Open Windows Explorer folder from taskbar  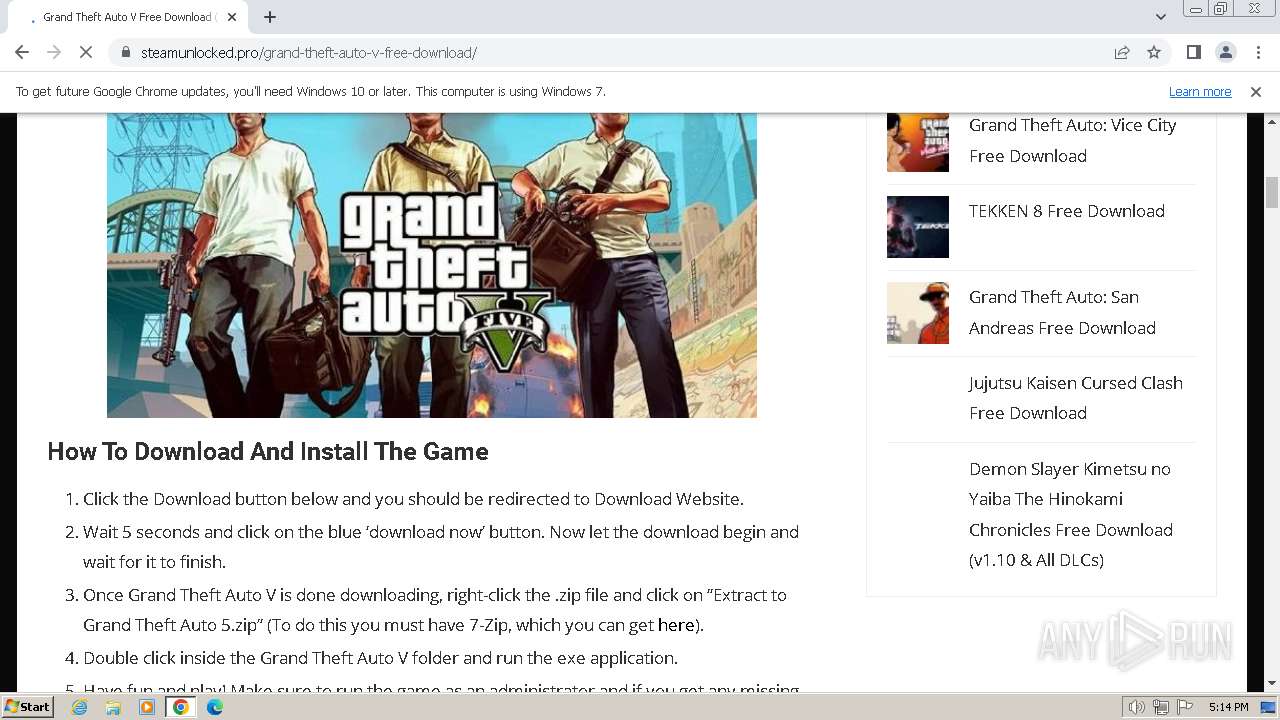pos(113,707)
